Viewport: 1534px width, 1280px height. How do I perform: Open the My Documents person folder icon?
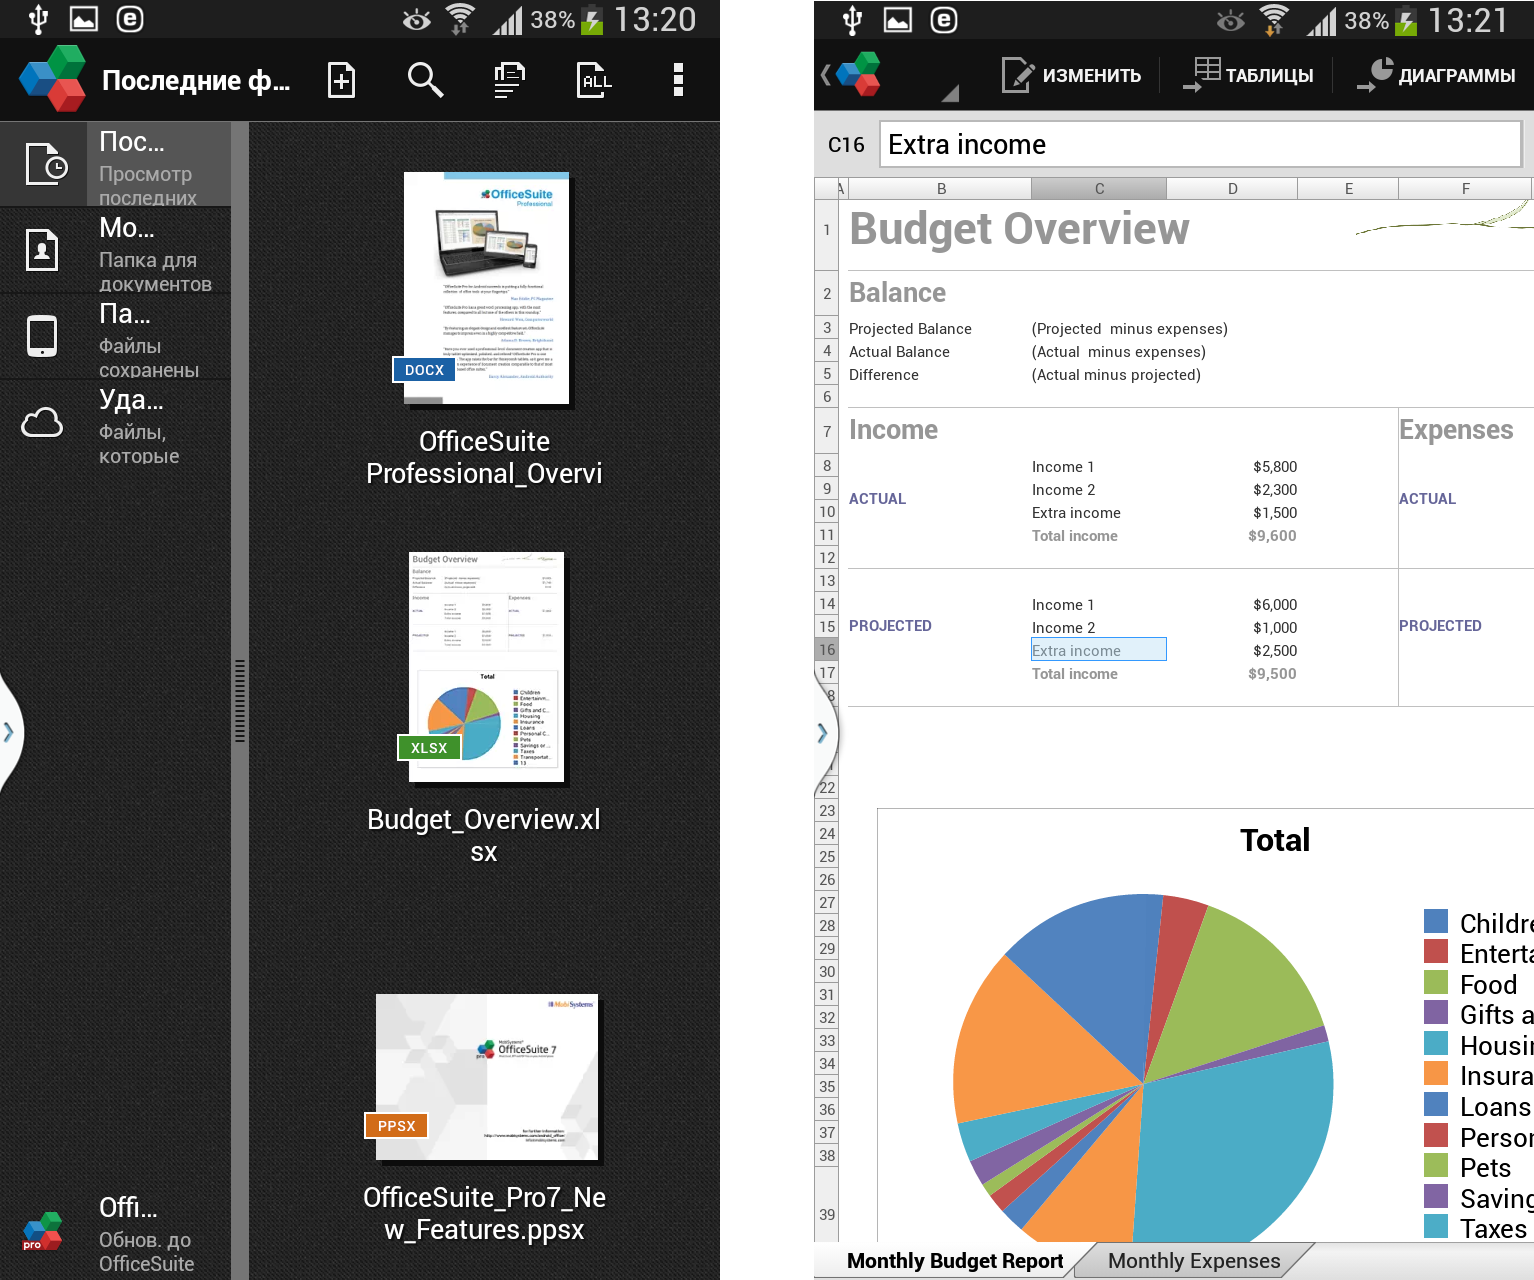(x=42, y=250)
